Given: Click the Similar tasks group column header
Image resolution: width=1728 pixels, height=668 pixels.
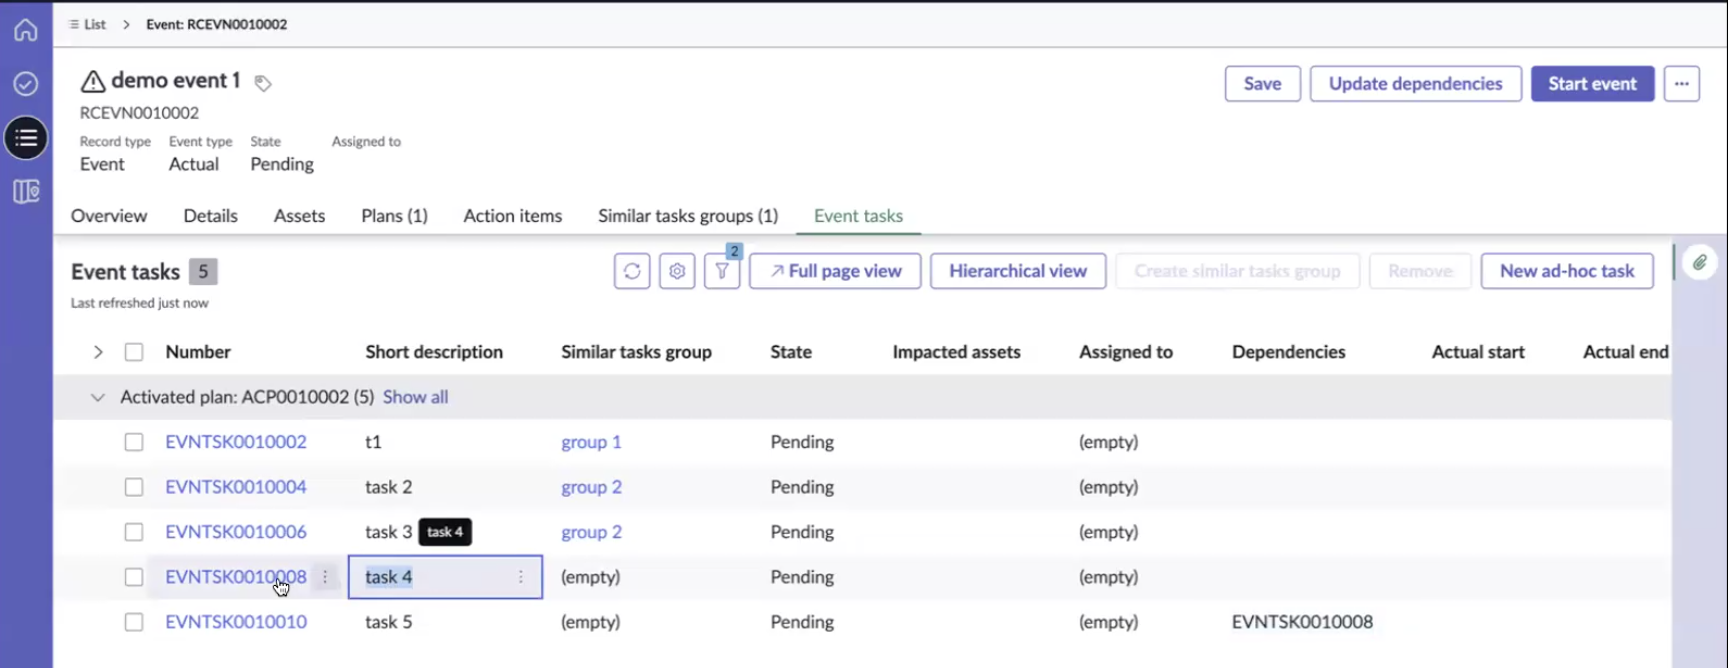Looking at the screenshot, I should click(636, 352).
